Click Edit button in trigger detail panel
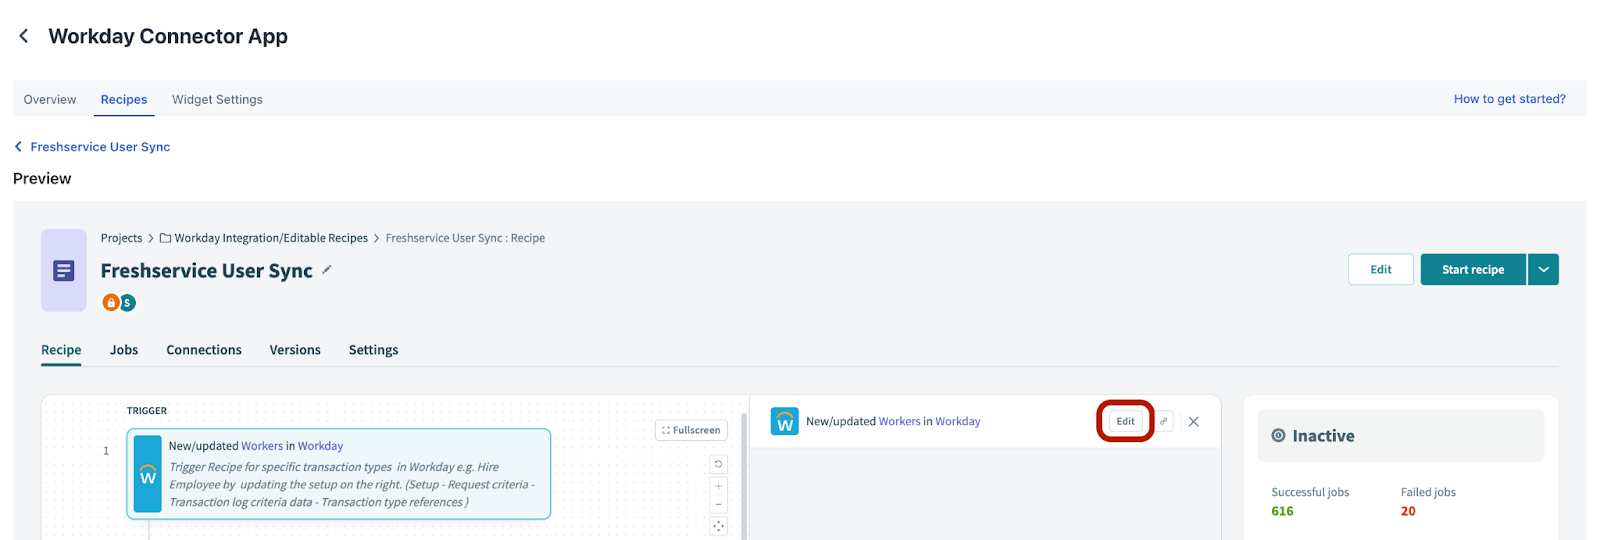 coord(1126,421)
